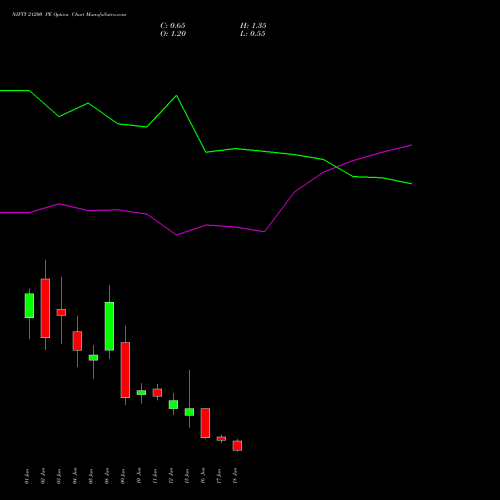500x500 pixels.
Task: Click the '02 Jan' date axis label
Action: pos(43,476)
